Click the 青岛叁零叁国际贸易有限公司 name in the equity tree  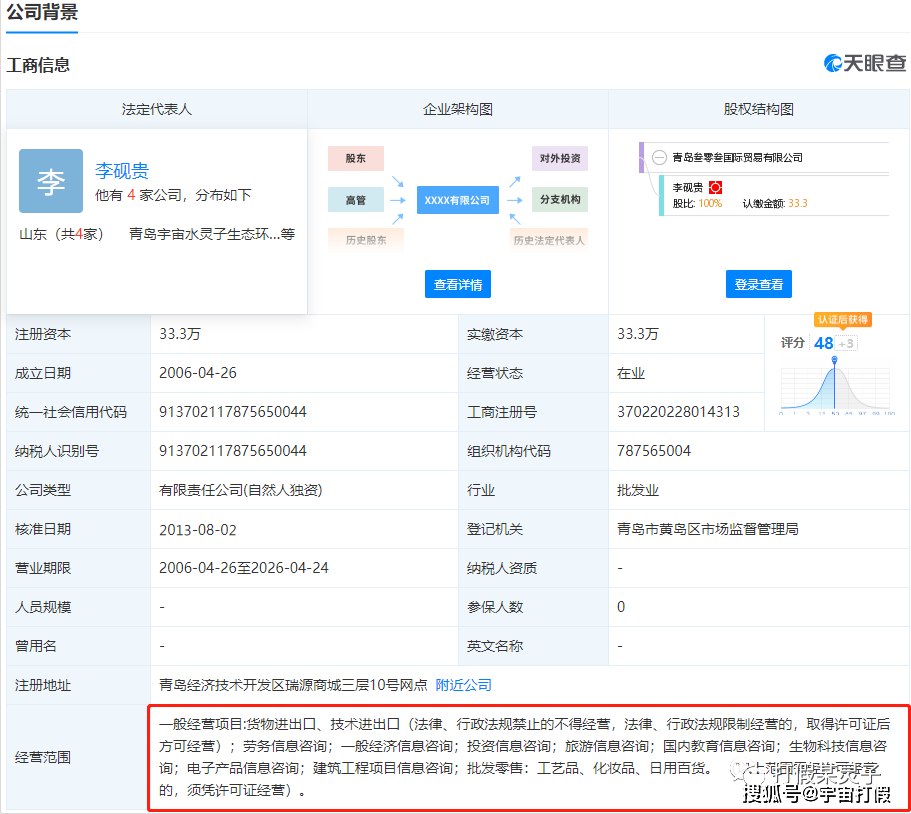pyautogui.click(x=737, y=157)
